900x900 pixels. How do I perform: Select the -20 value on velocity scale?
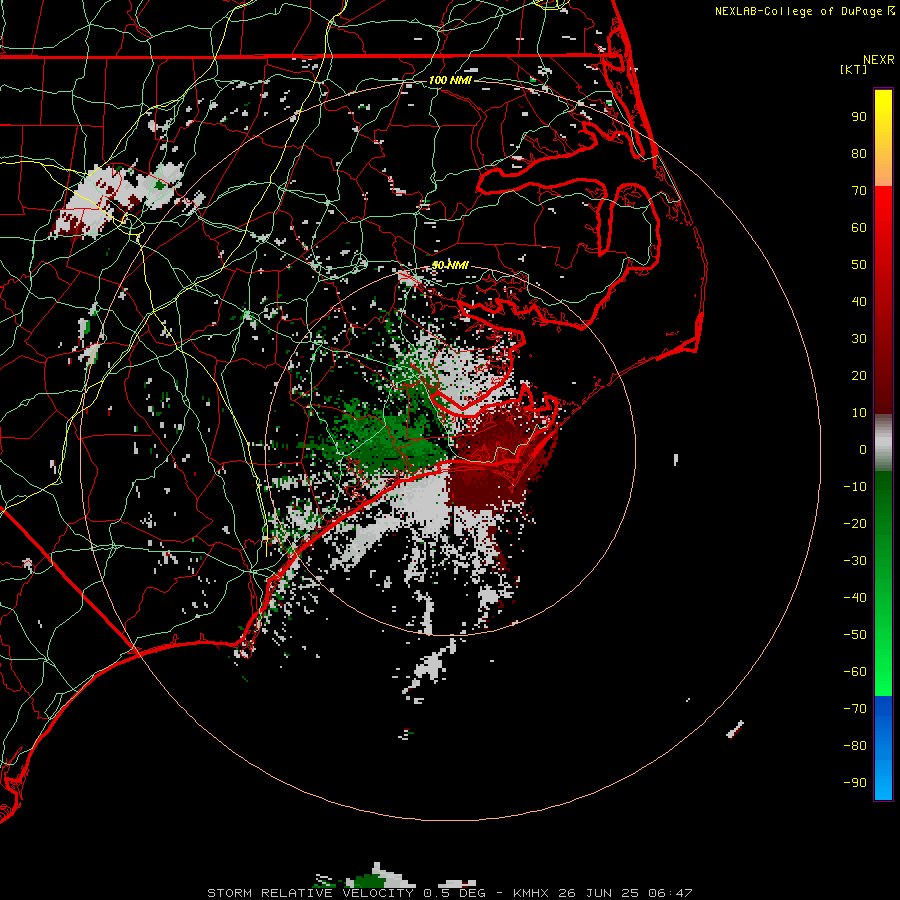pyautogui.click(x=855, y=524)
